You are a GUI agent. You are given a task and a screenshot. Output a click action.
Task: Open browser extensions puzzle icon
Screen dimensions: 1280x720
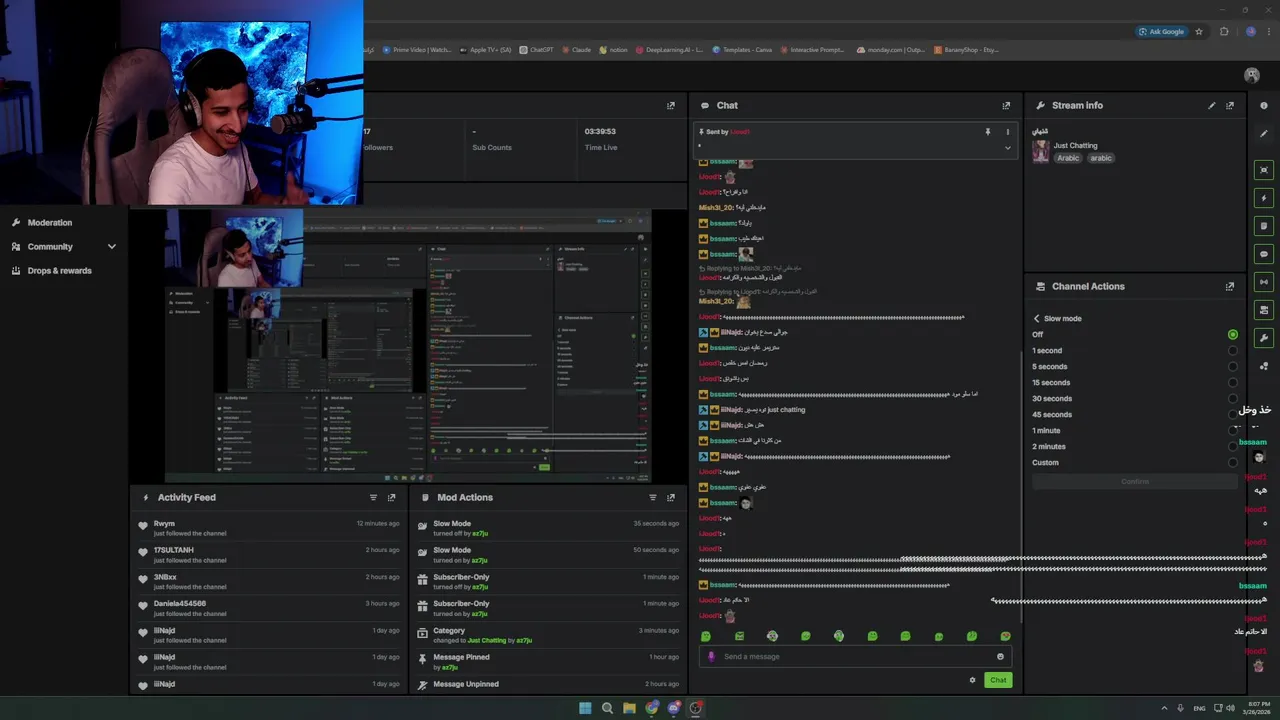pos(1224,31)
